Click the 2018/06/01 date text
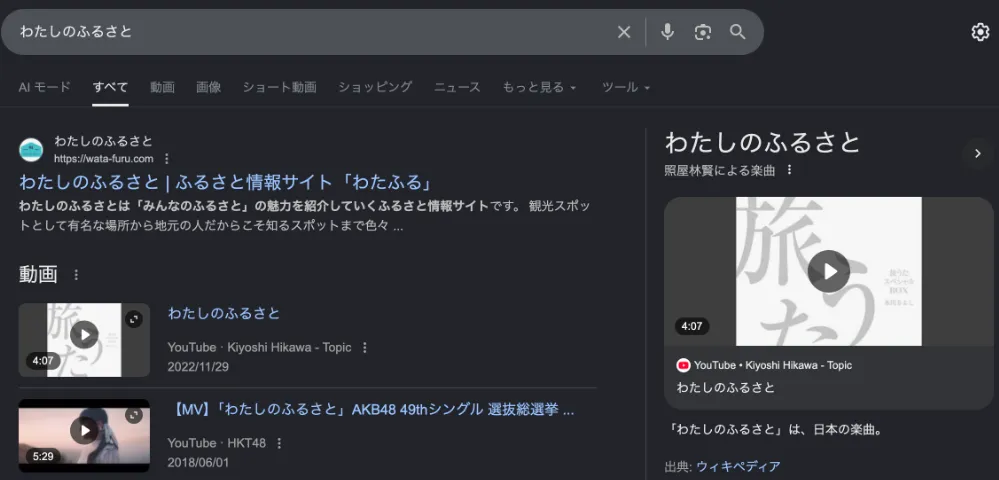The height and width of the screenshot is (480, 999). pos(198,462)
